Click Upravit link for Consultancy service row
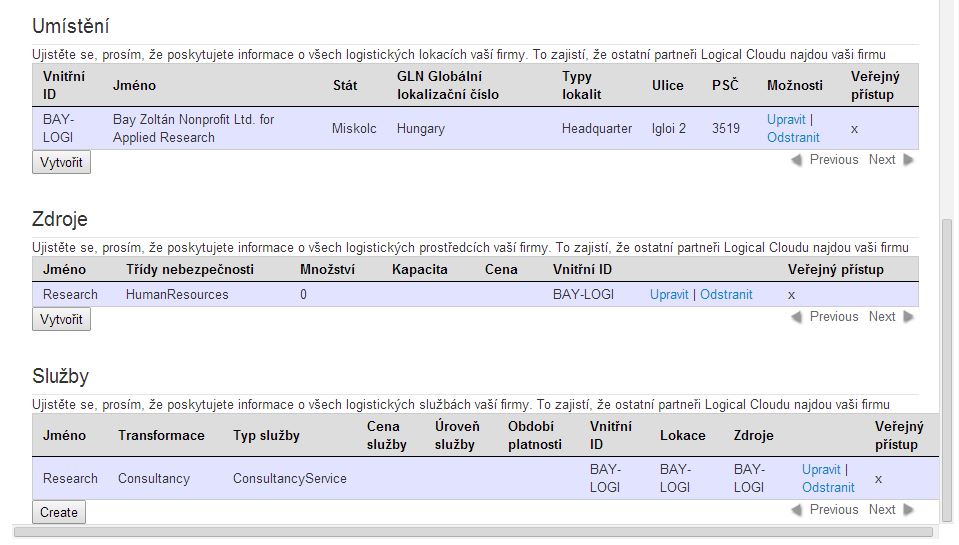 [x=821, y=470]
